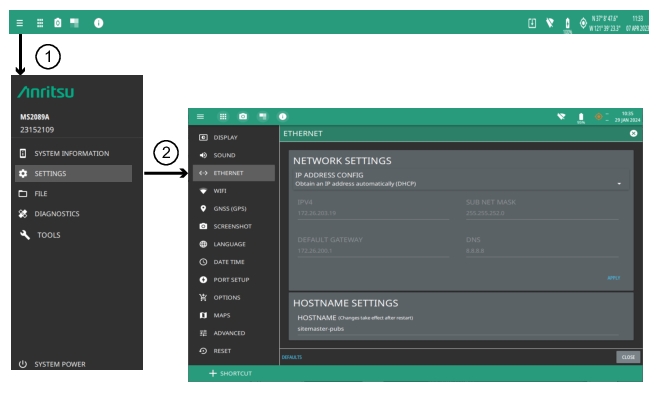Click the hamburger menu icon in Ethernet window
663x393 pixels.
pyautogui.click(x=200, y=116)
